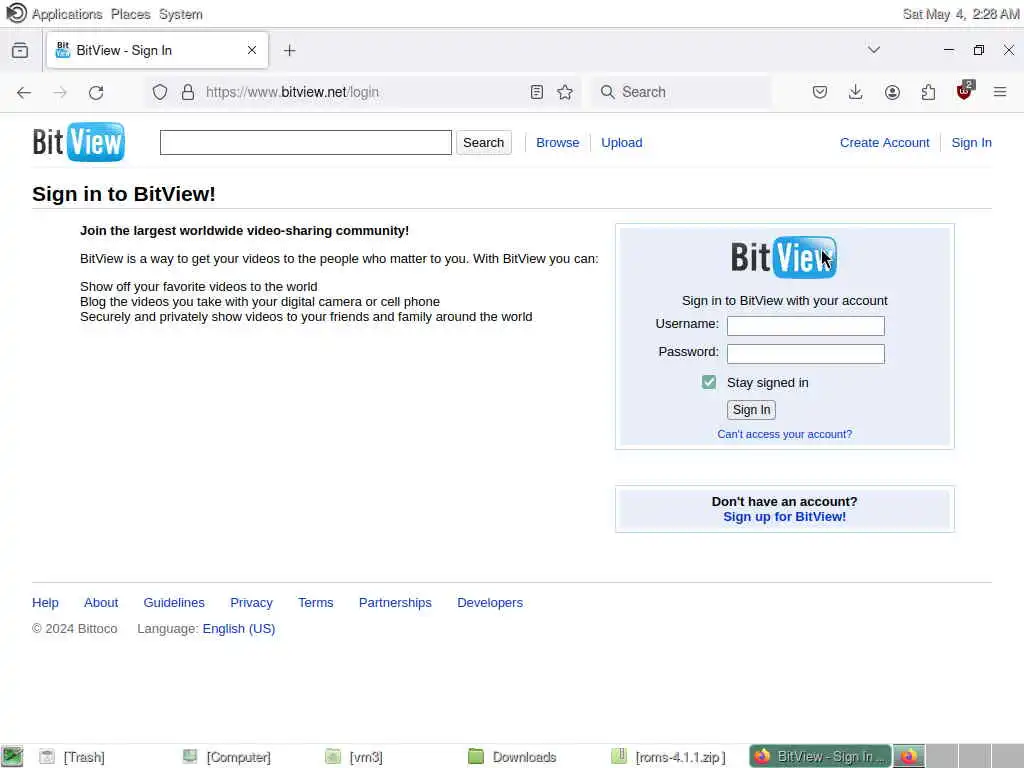Click the Firefox View icon
Viewport: 1024px width, 768px height.
click(20, 50)
